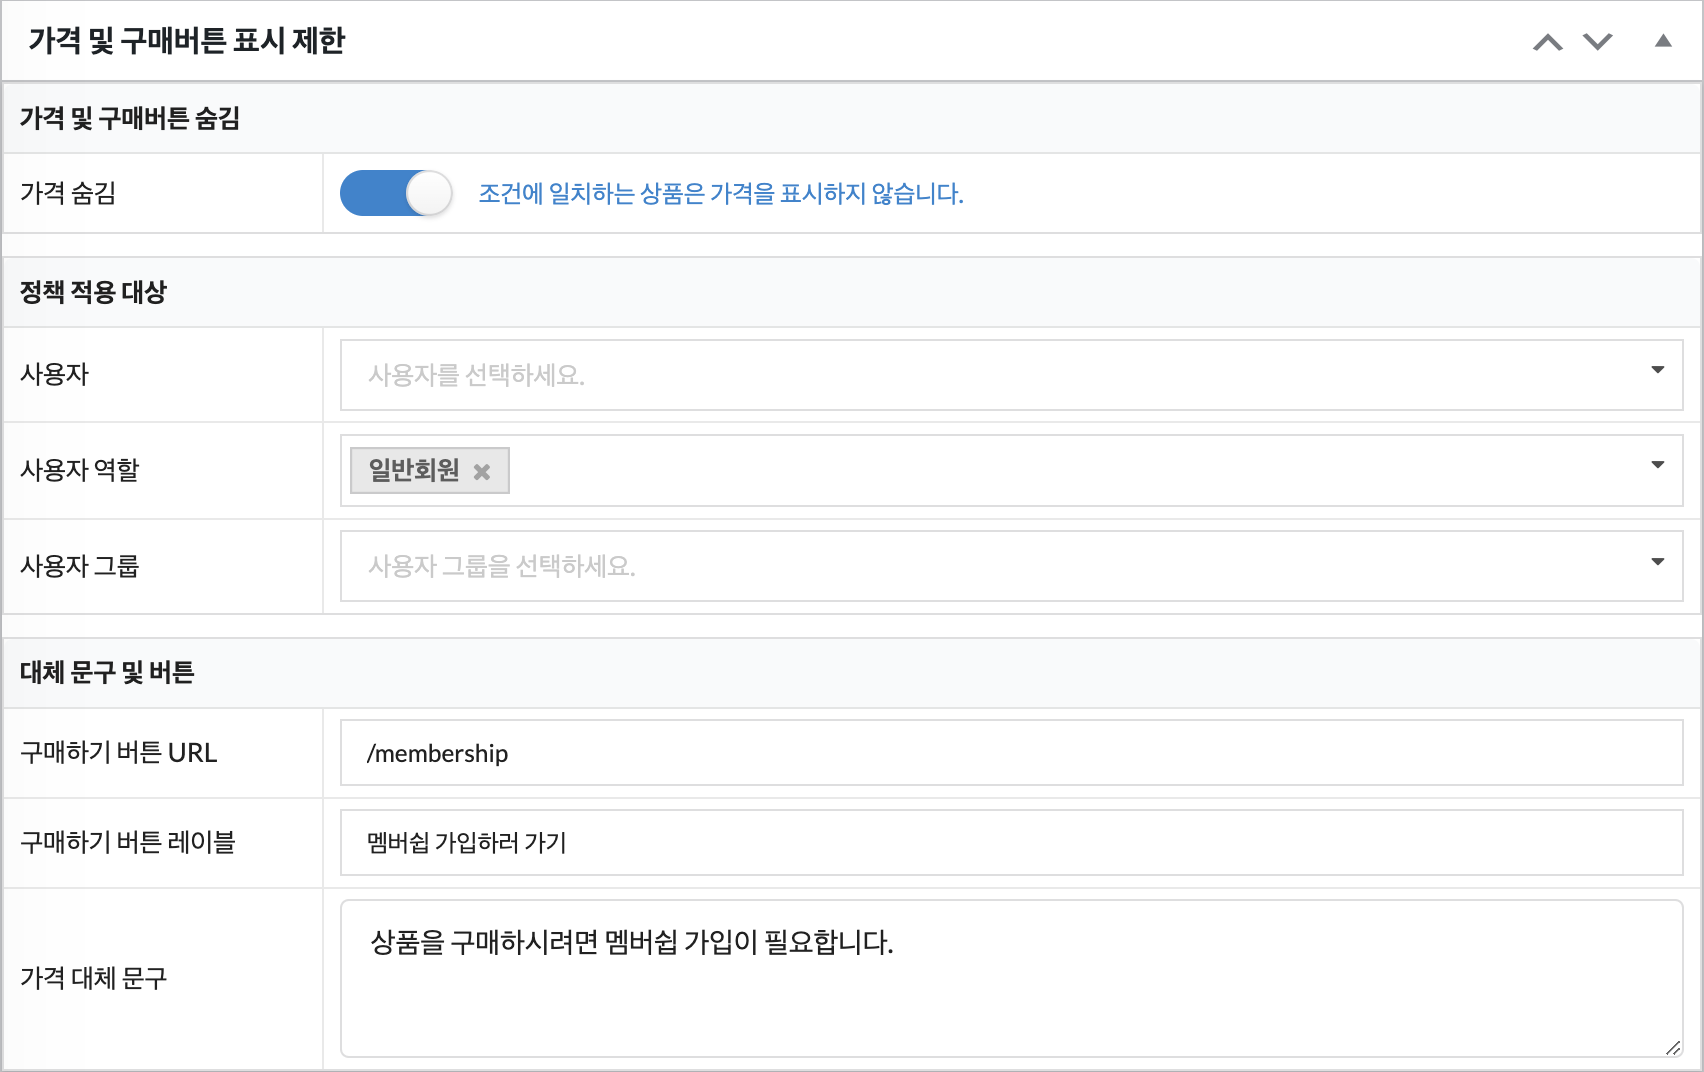
Task: Expand the 사용자 역할 dropdown arrow
Action: tap(1657, 465)
